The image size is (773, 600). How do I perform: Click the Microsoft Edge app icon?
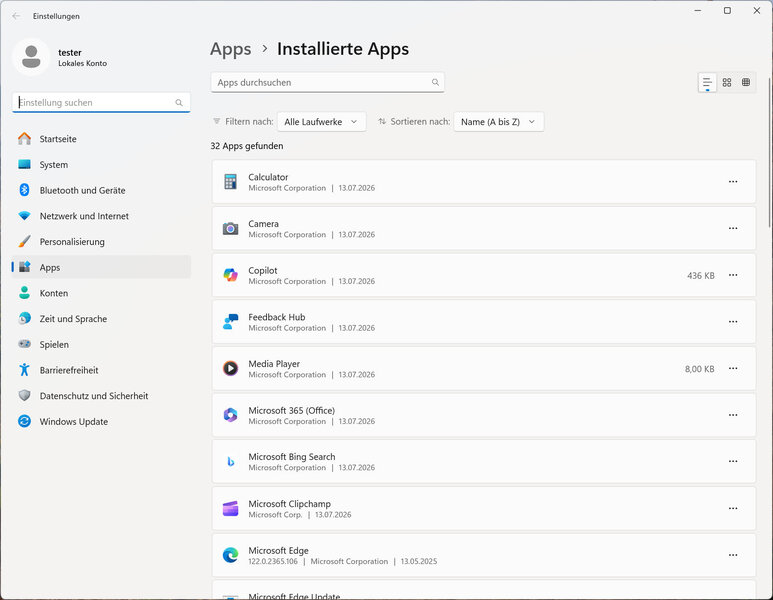[230, 555]
